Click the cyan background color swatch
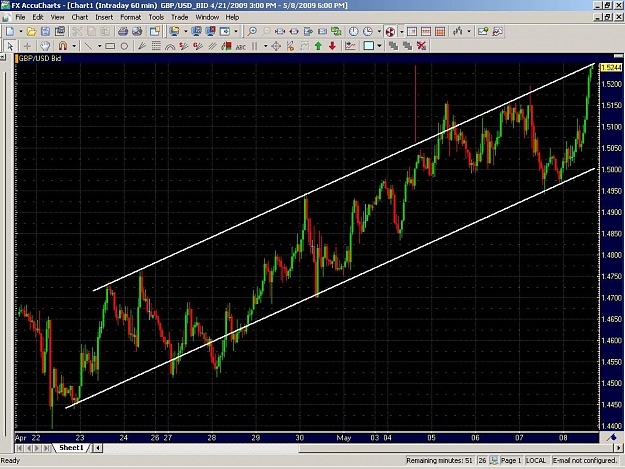The height and width of the screenshot is (469, 625). click(x=369, y=46)
